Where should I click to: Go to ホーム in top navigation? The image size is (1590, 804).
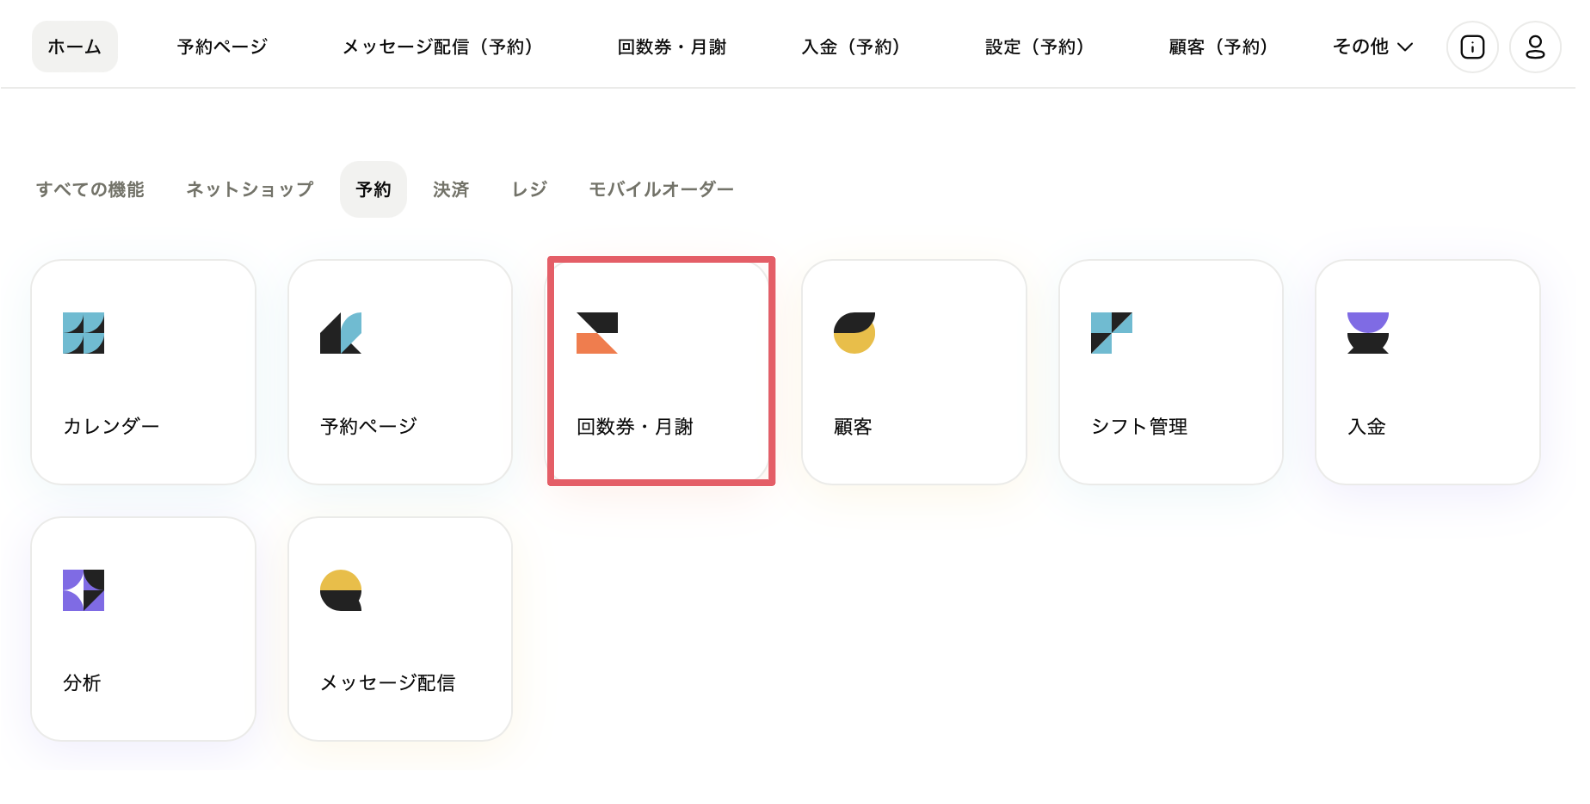75,47
